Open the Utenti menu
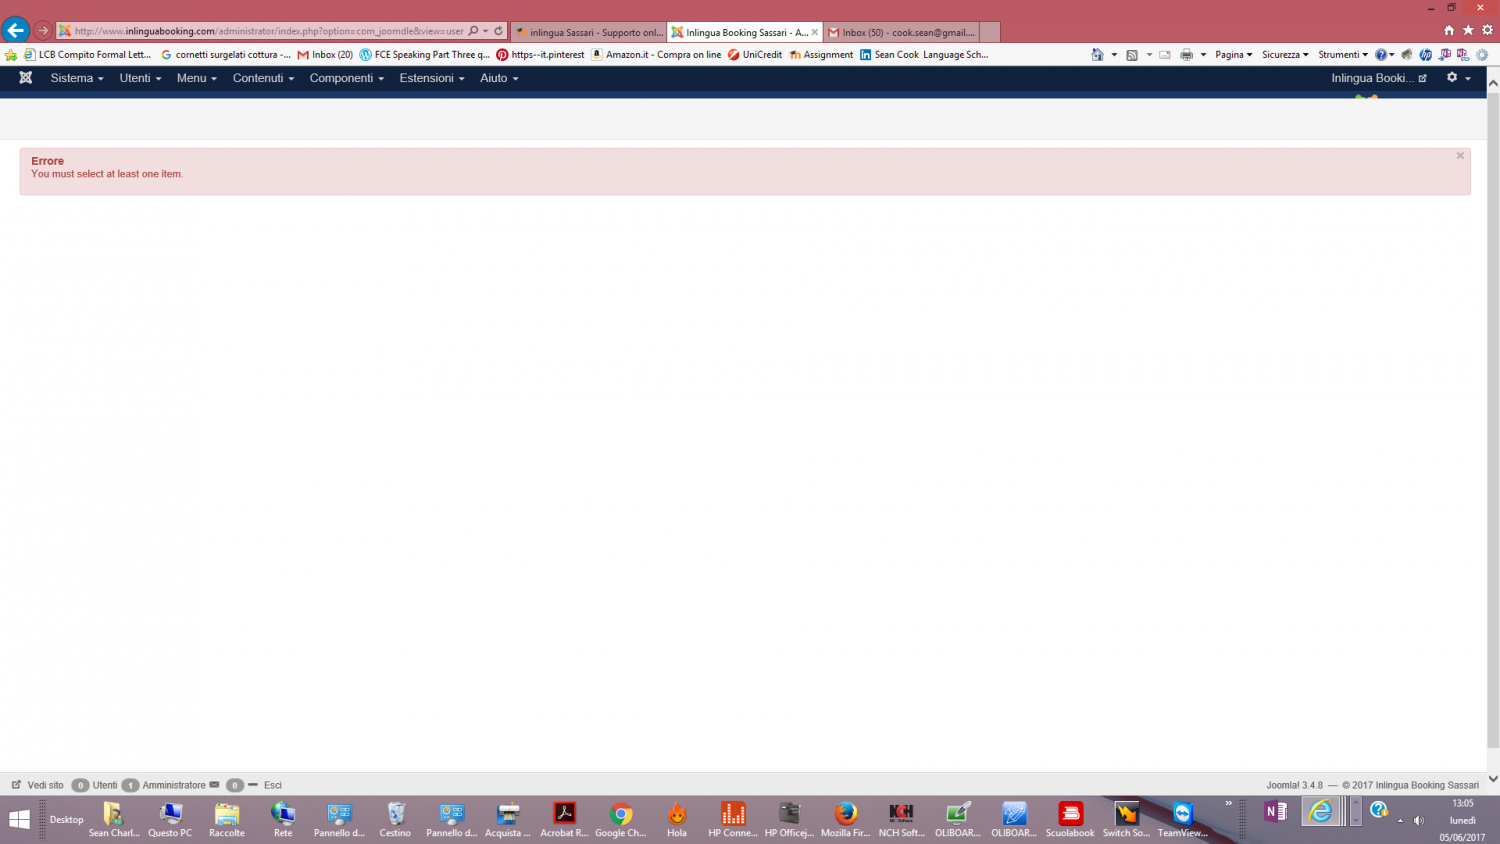1500x844 pixels. pos(140,78)
